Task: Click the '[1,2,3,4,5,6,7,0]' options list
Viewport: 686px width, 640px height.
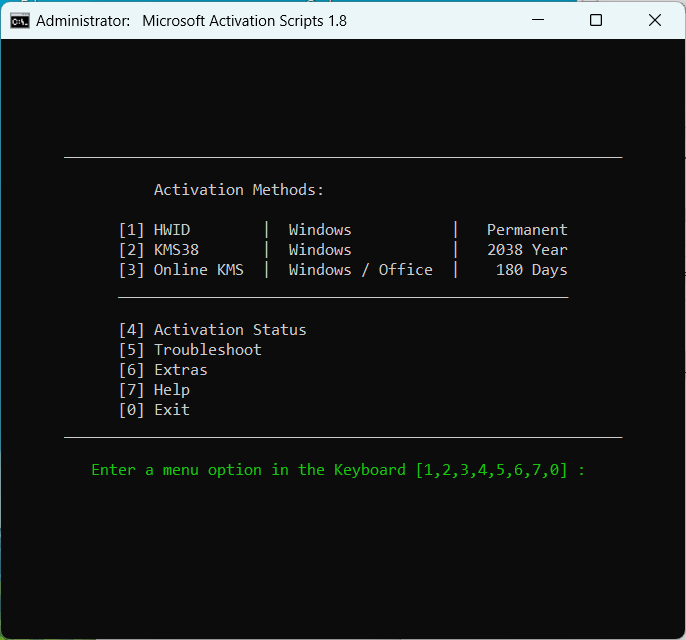Action: (491, 470)
